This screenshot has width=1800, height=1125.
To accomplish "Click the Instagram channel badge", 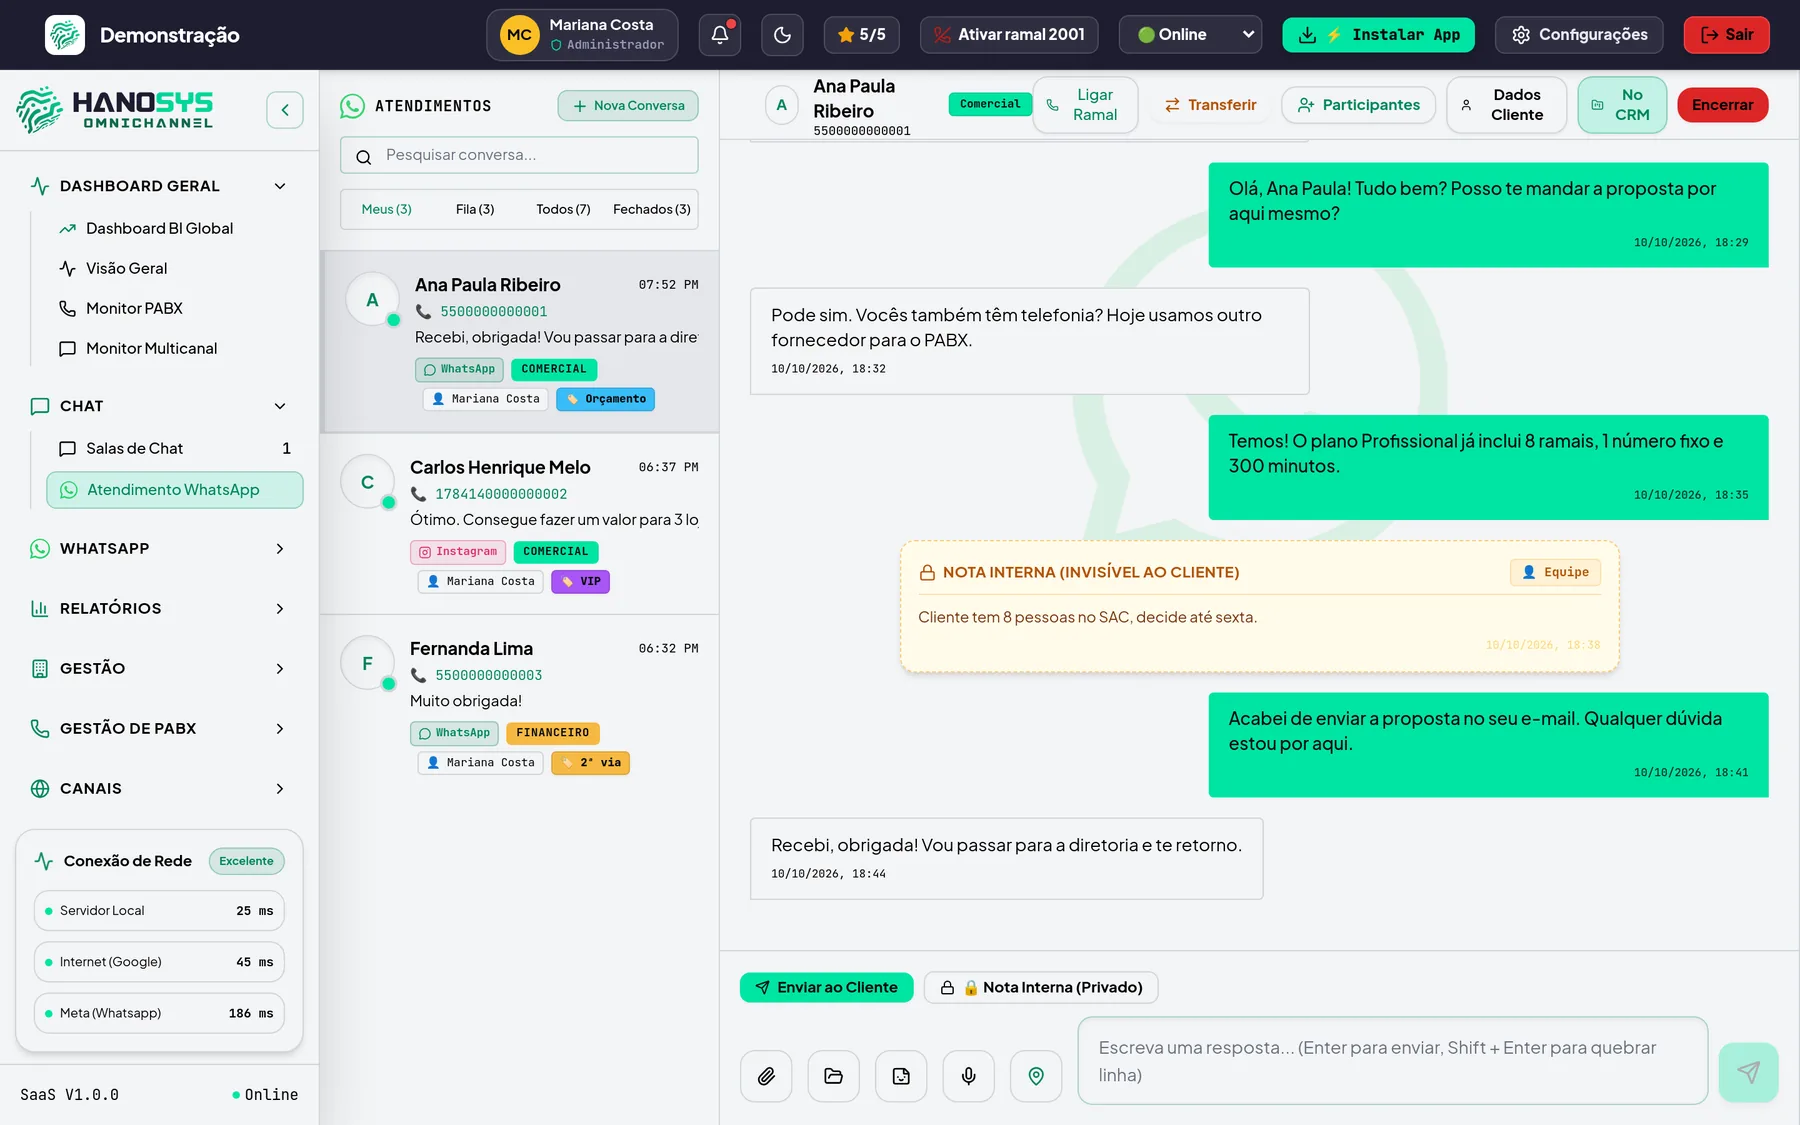I will (457, 552).
